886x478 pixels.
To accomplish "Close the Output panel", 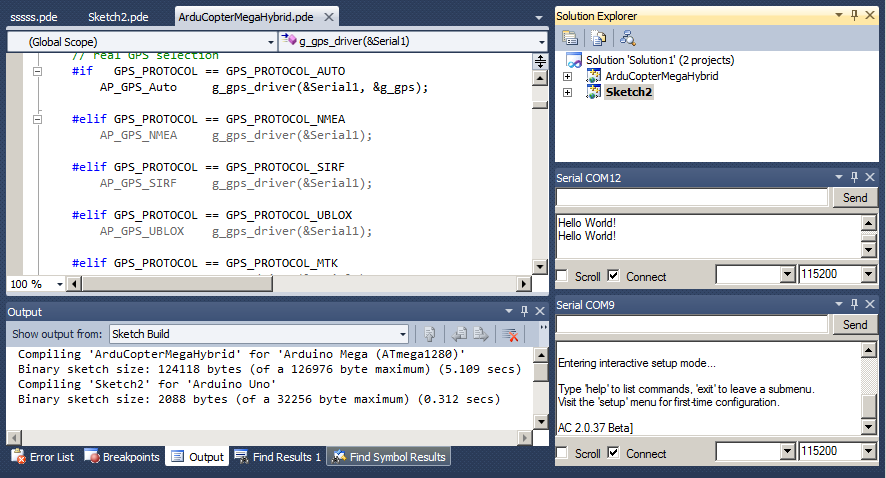I will [540, 311].
